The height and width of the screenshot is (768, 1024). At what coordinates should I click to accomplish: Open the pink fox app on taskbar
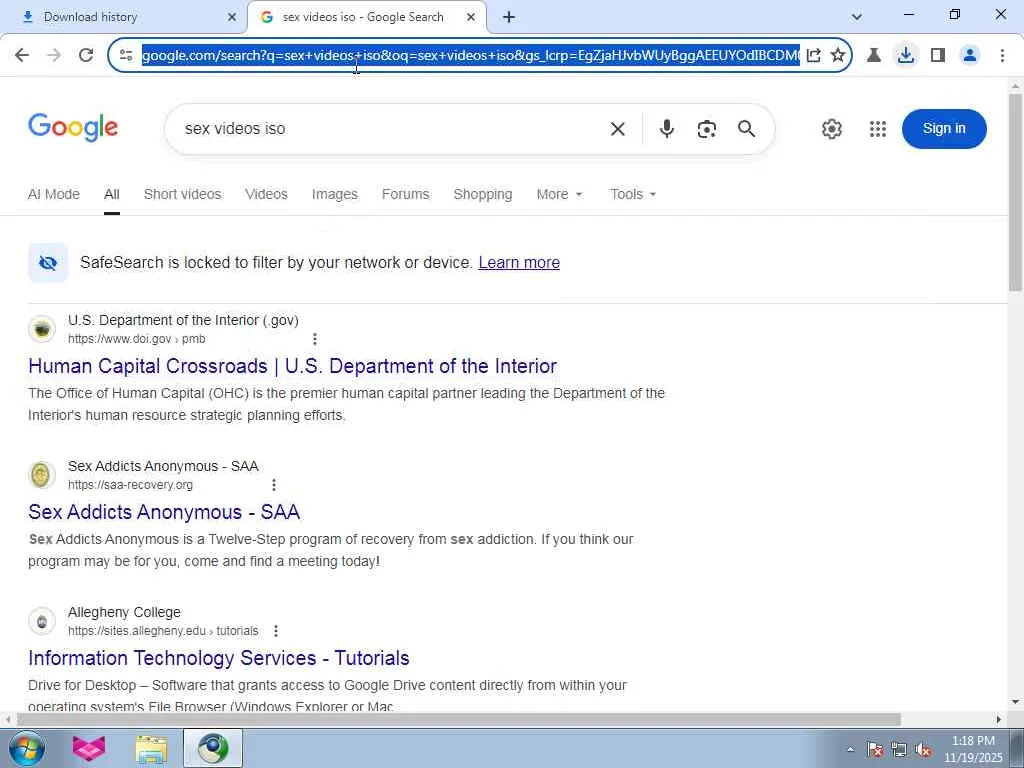[x=89, y=749]
